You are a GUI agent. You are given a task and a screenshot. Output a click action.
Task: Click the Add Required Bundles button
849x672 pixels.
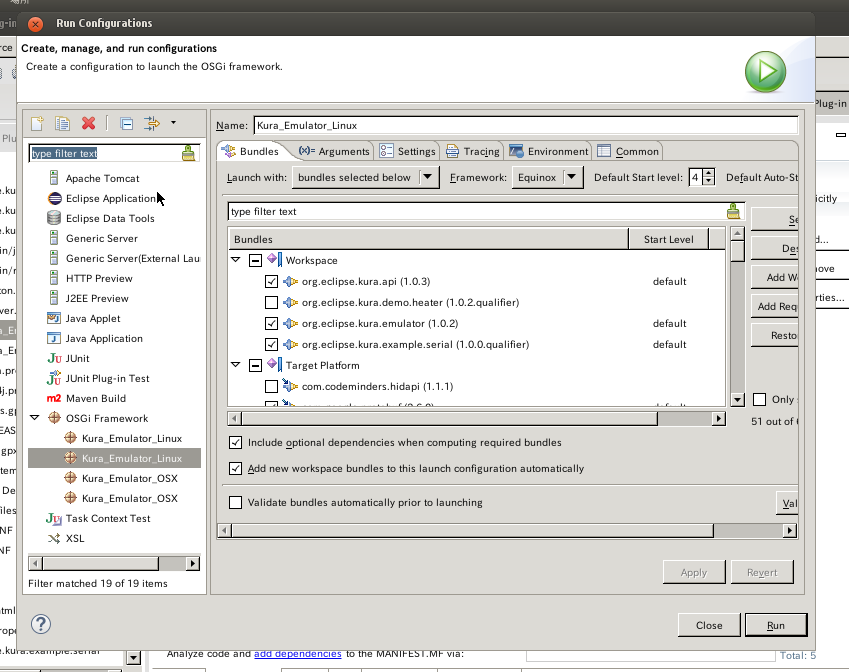(775, 306)
